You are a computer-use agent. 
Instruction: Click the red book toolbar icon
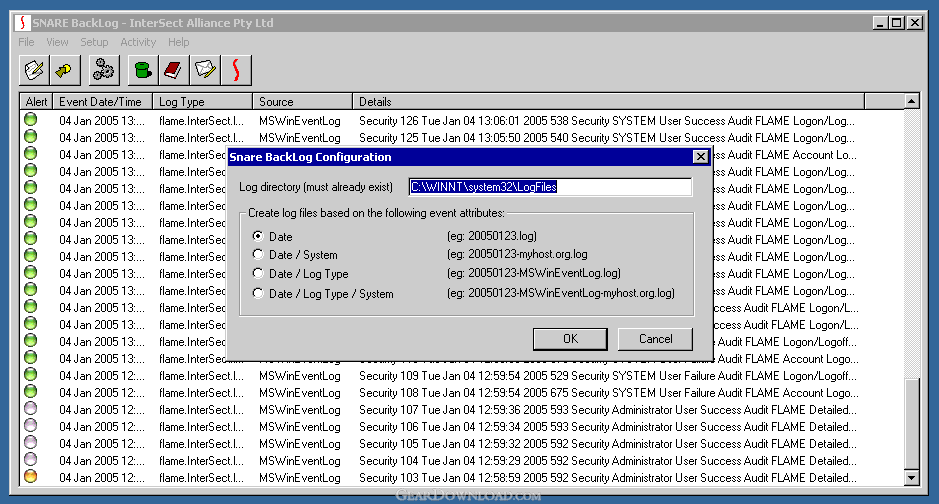tap(173, 69)
